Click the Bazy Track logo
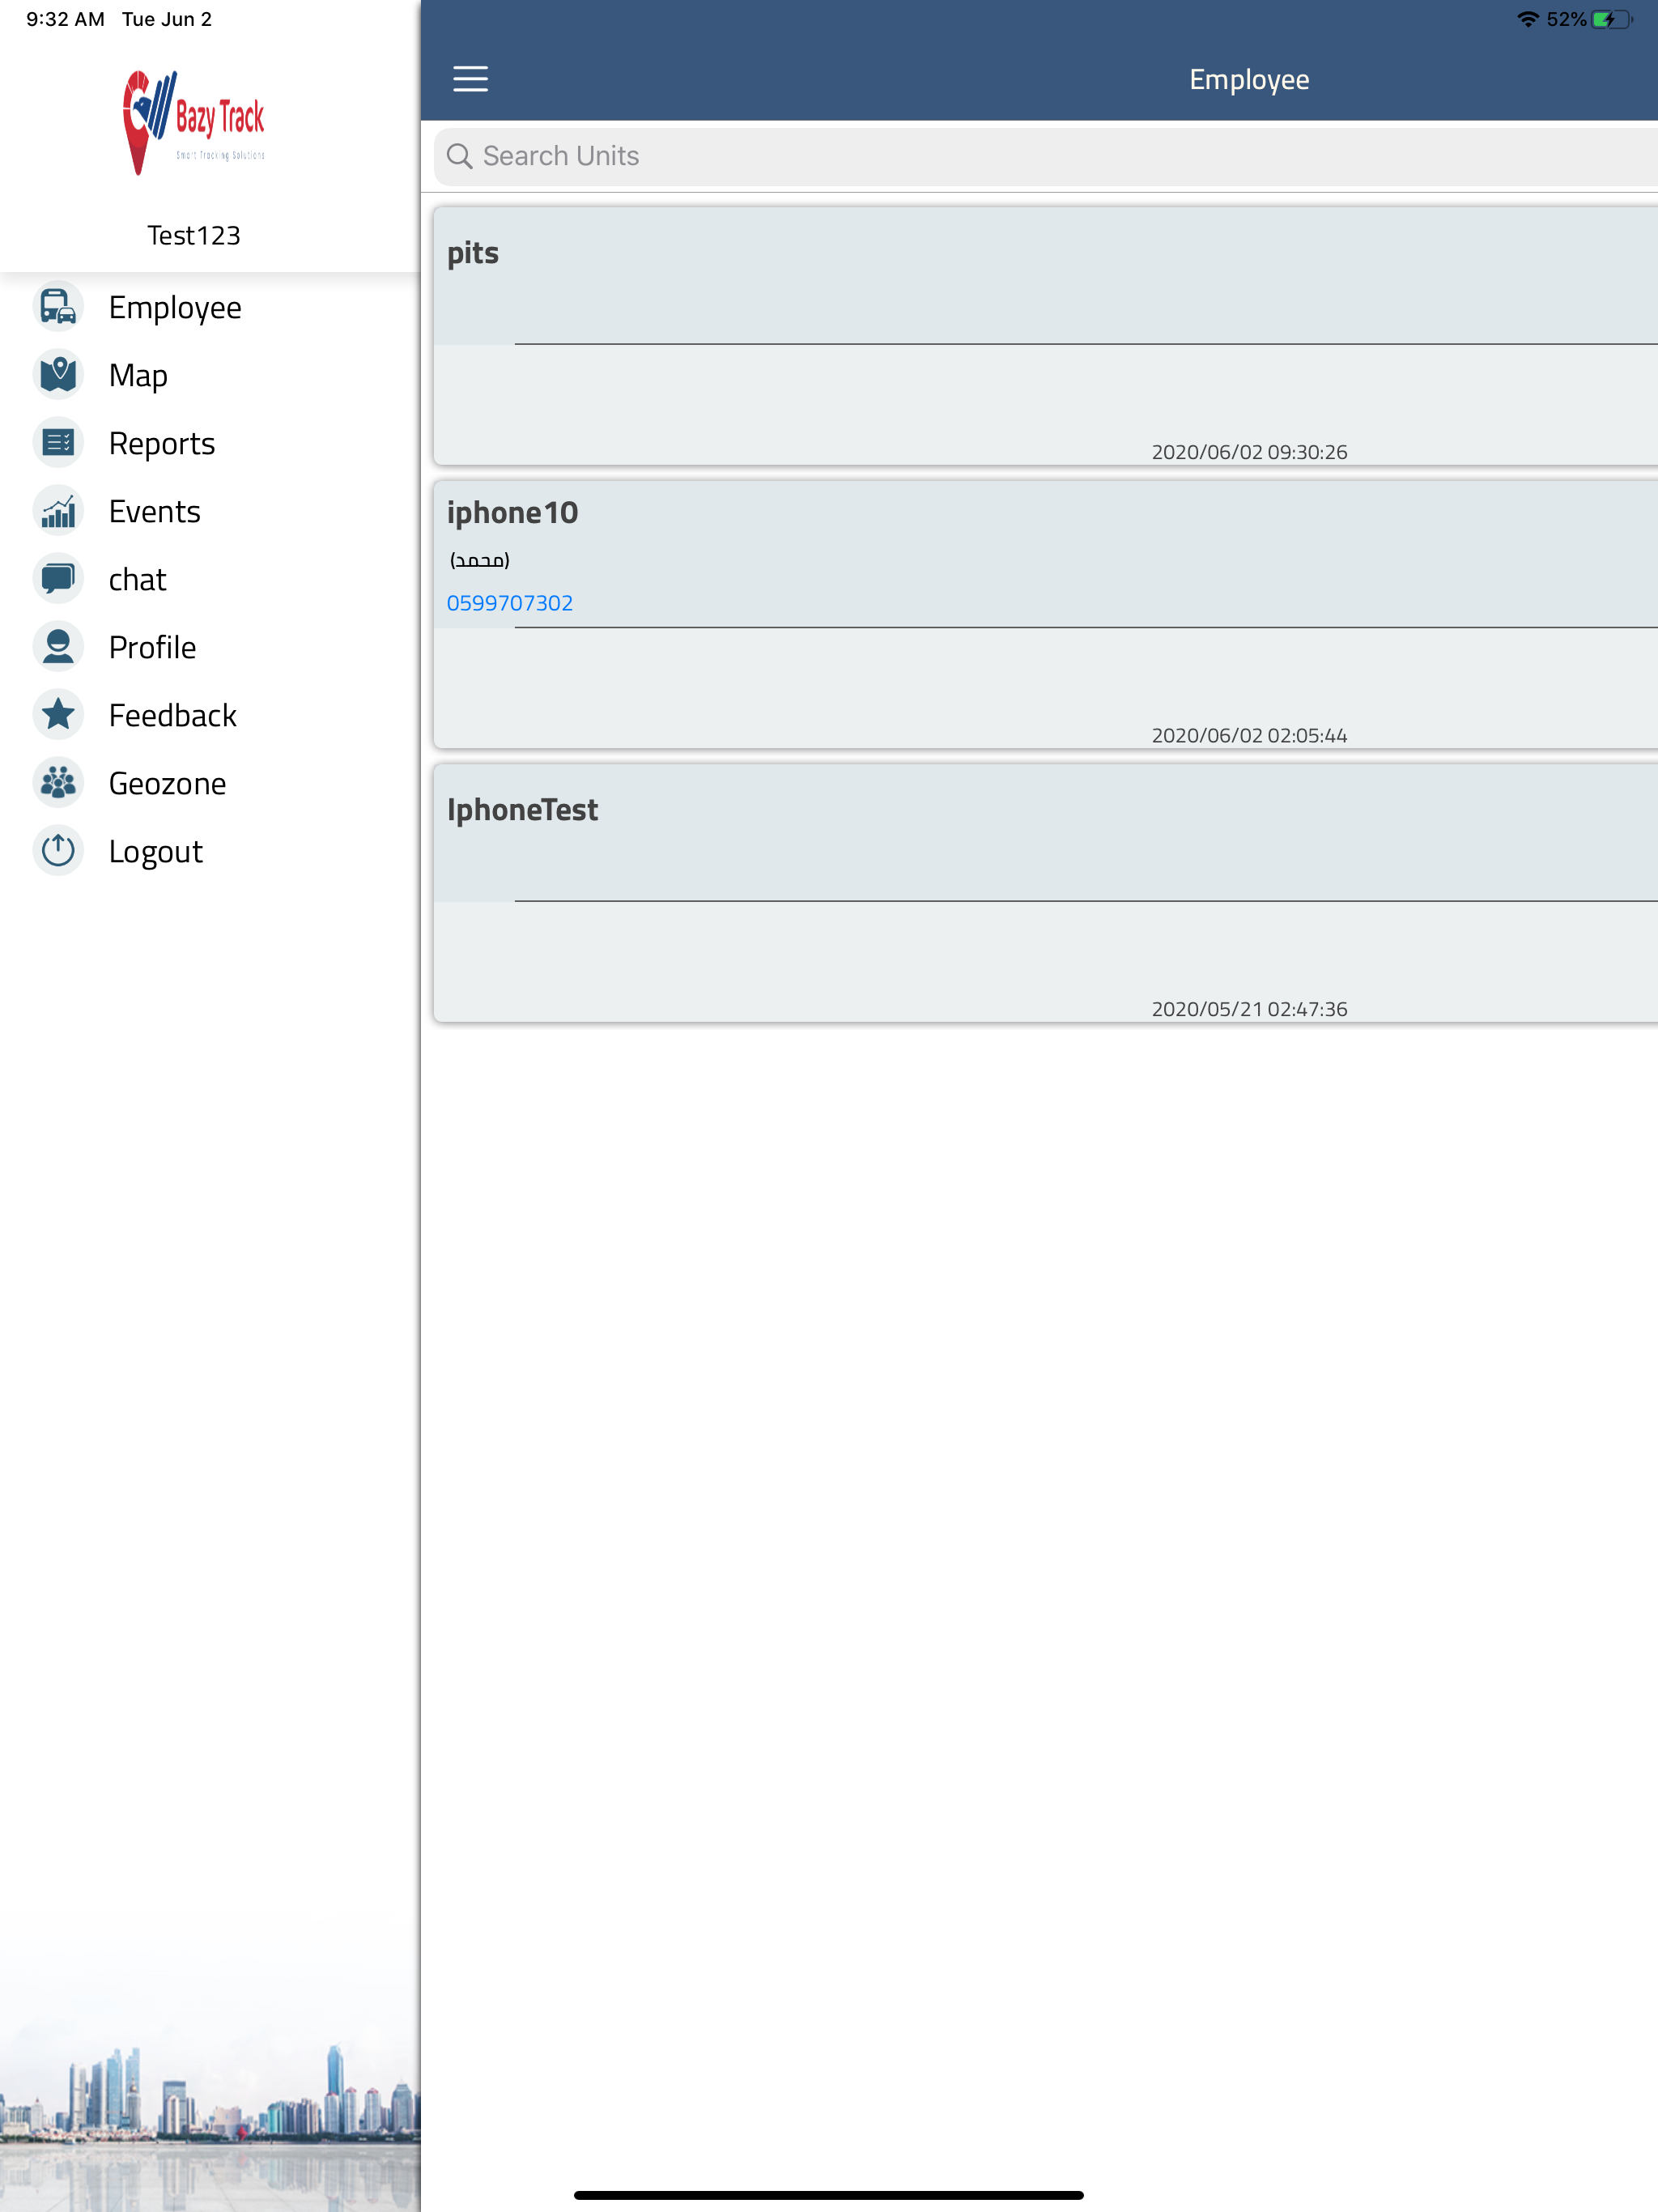This screenshot has width=1658, height=2212. click(x=193, y=123)
